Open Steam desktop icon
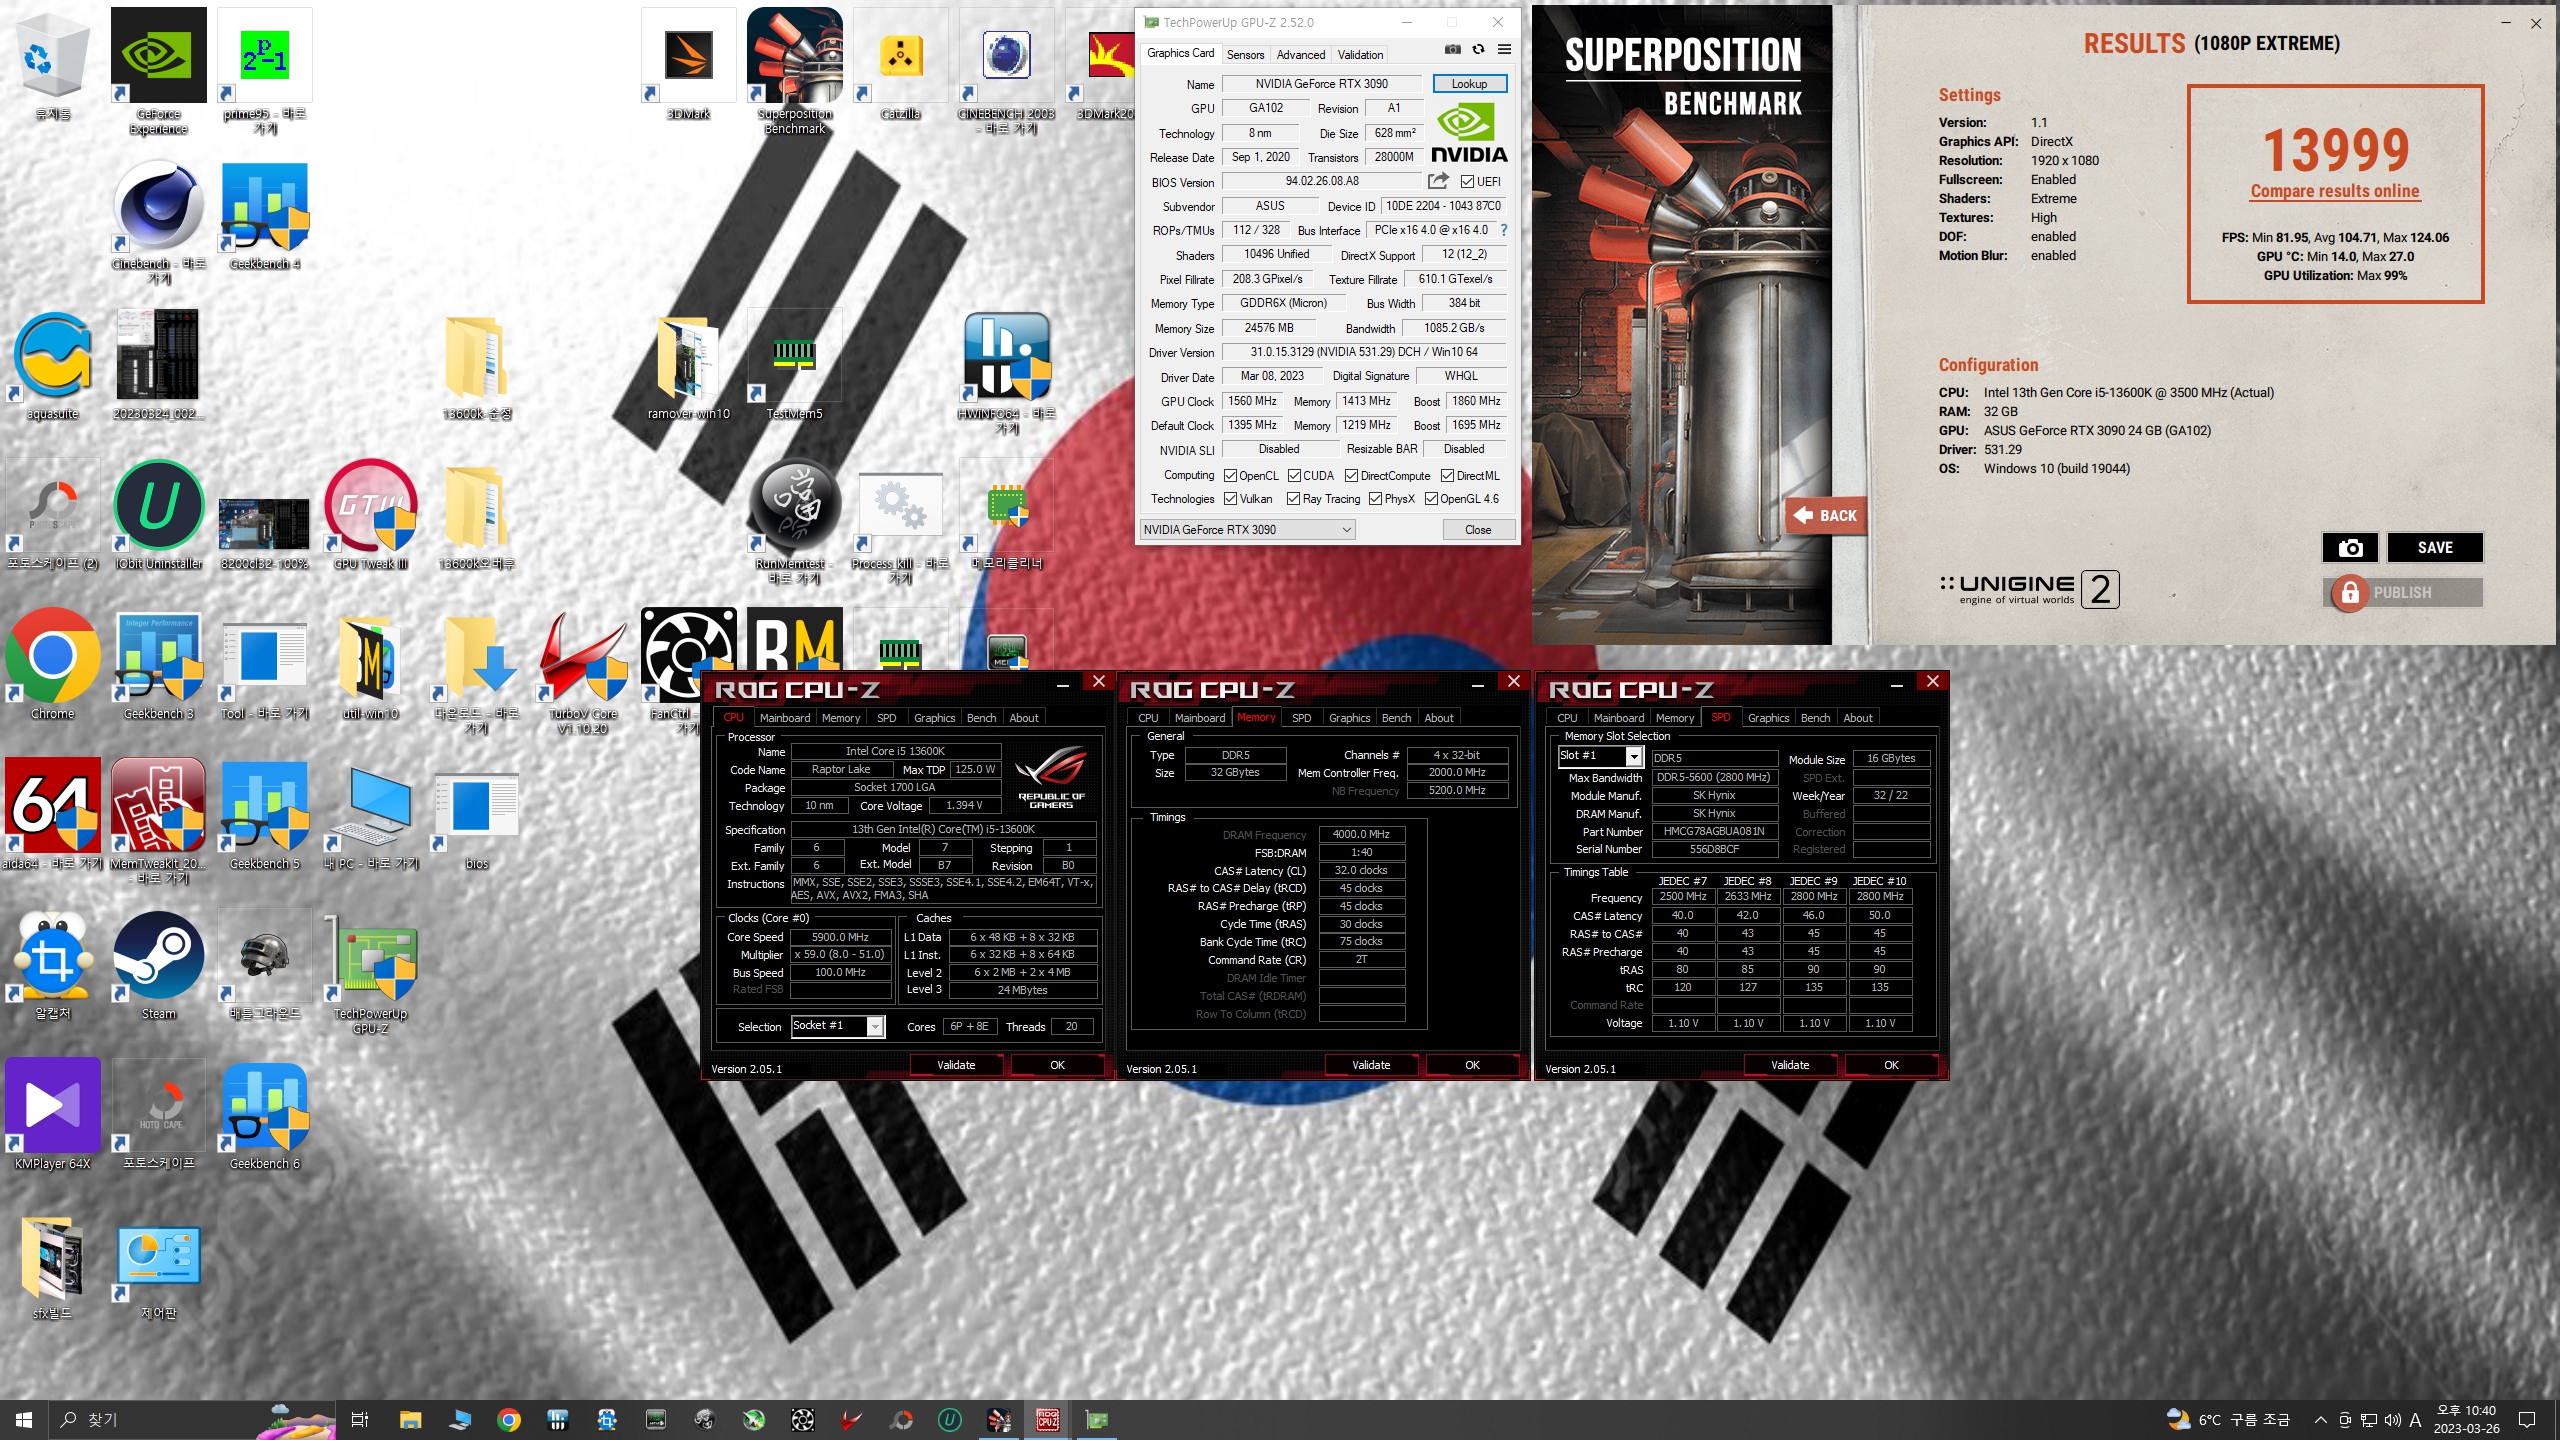 158,965
